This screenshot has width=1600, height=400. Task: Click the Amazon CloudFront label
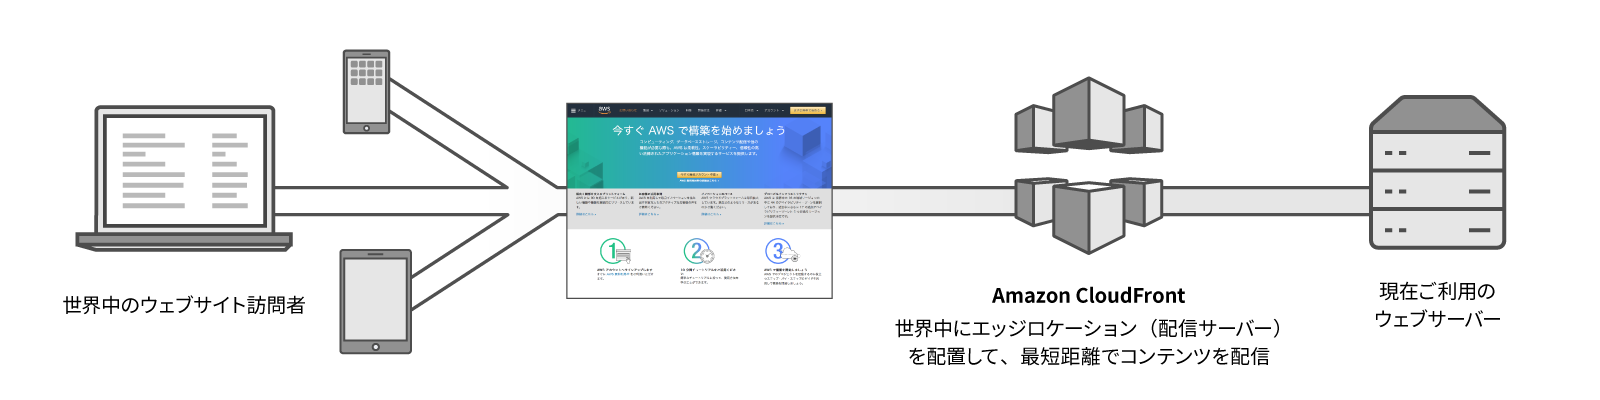tap(1088, 296)
